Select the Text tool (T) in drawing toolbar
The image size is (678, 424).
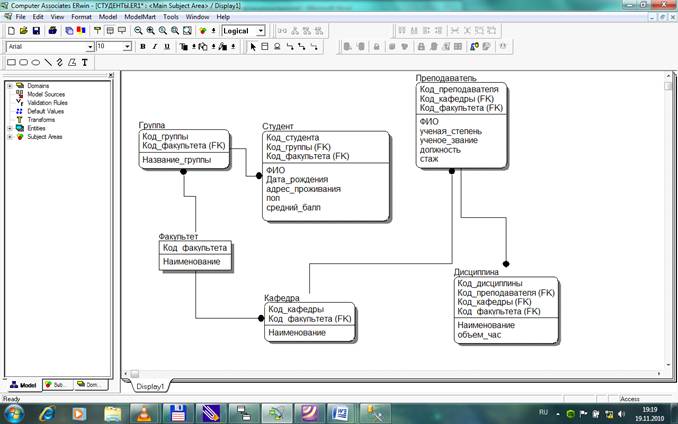tap(85, 62)
